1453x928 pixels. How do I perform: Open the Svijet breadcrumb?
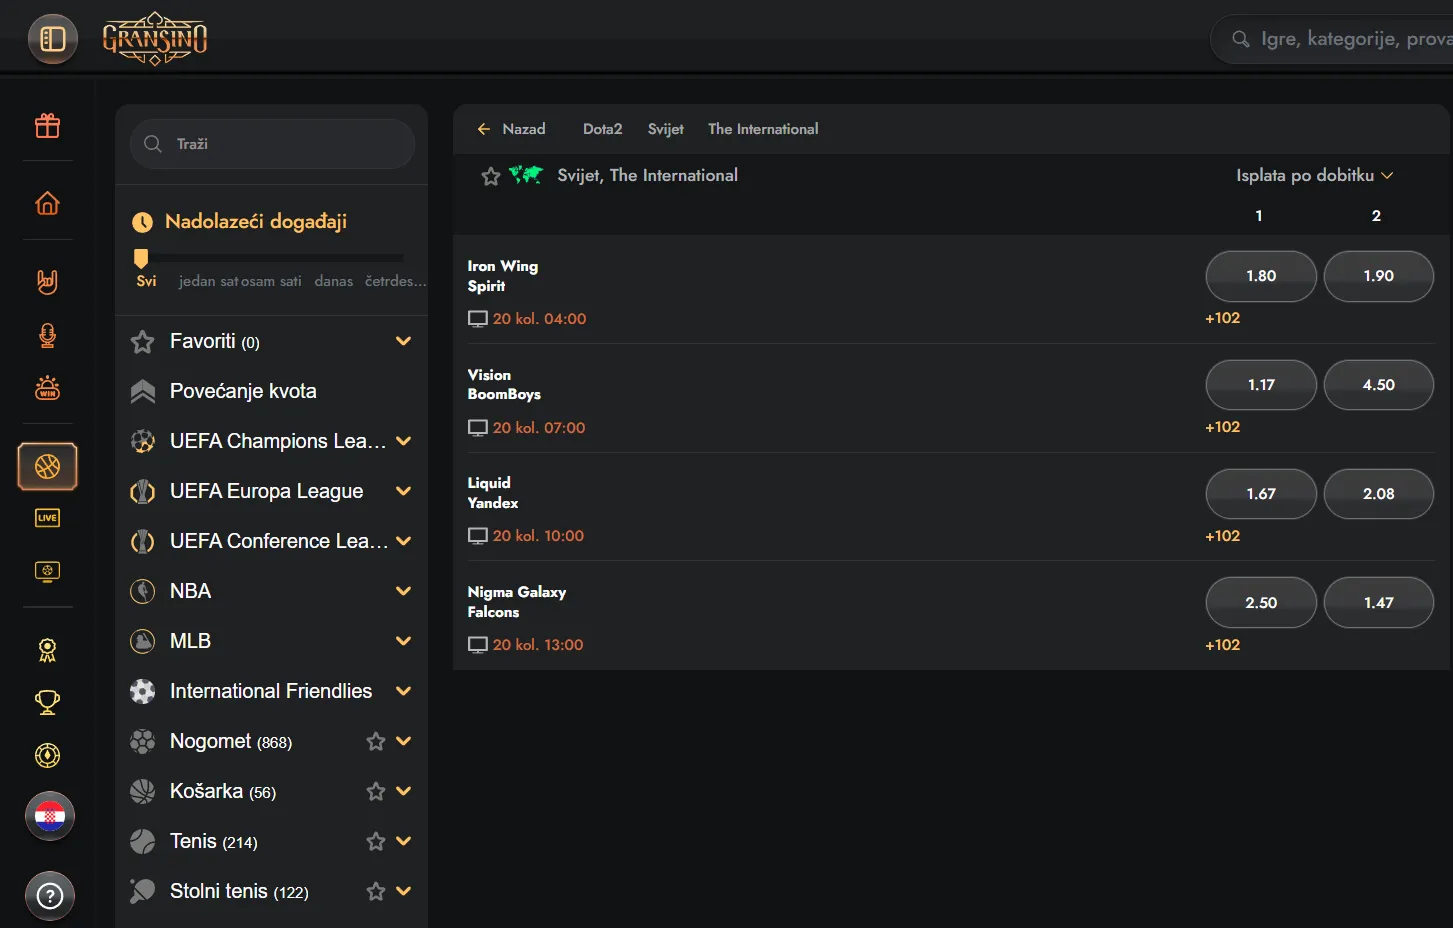666,129
